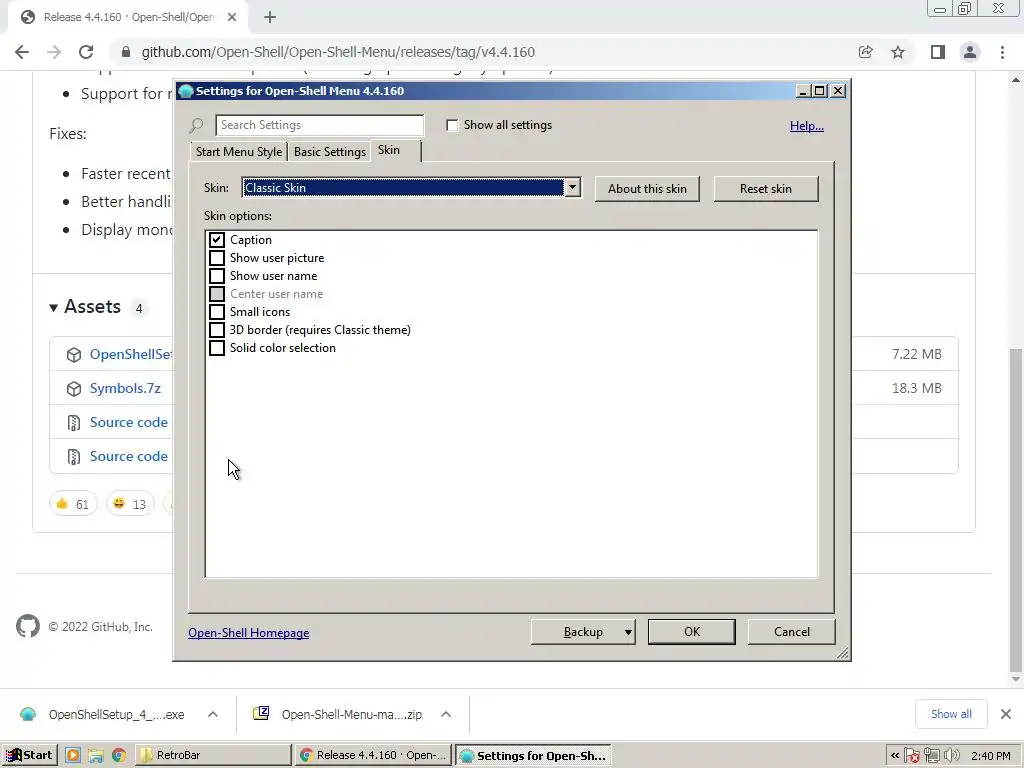1024x768 pixels.
Task: Focus the Search Settings field
Action: (x=319, y=125)
